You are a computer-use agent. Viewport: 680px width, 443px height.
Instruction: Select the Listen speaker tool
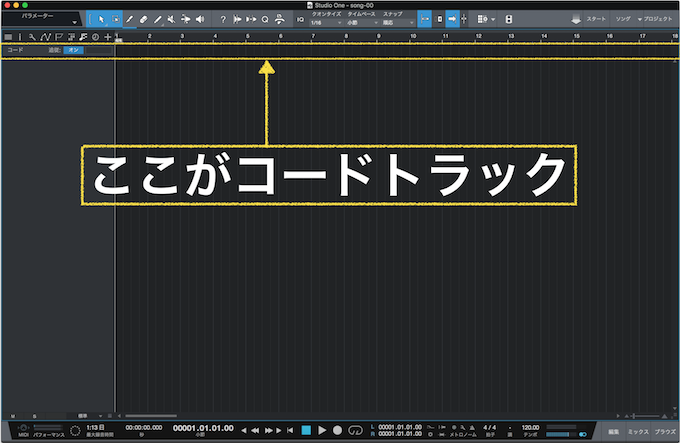click(200, 19)
